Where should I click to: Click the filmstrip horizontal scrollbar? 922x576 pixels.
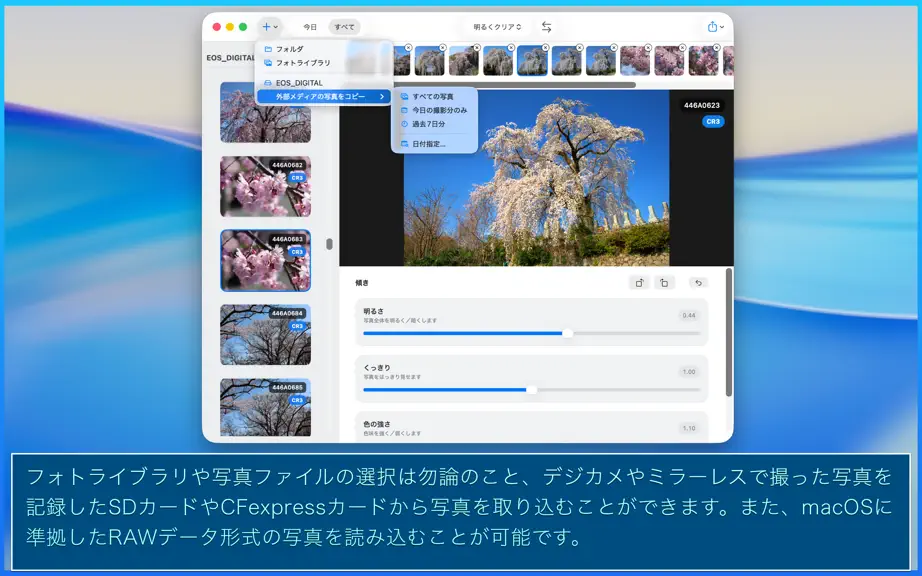[x=515, y=85]
